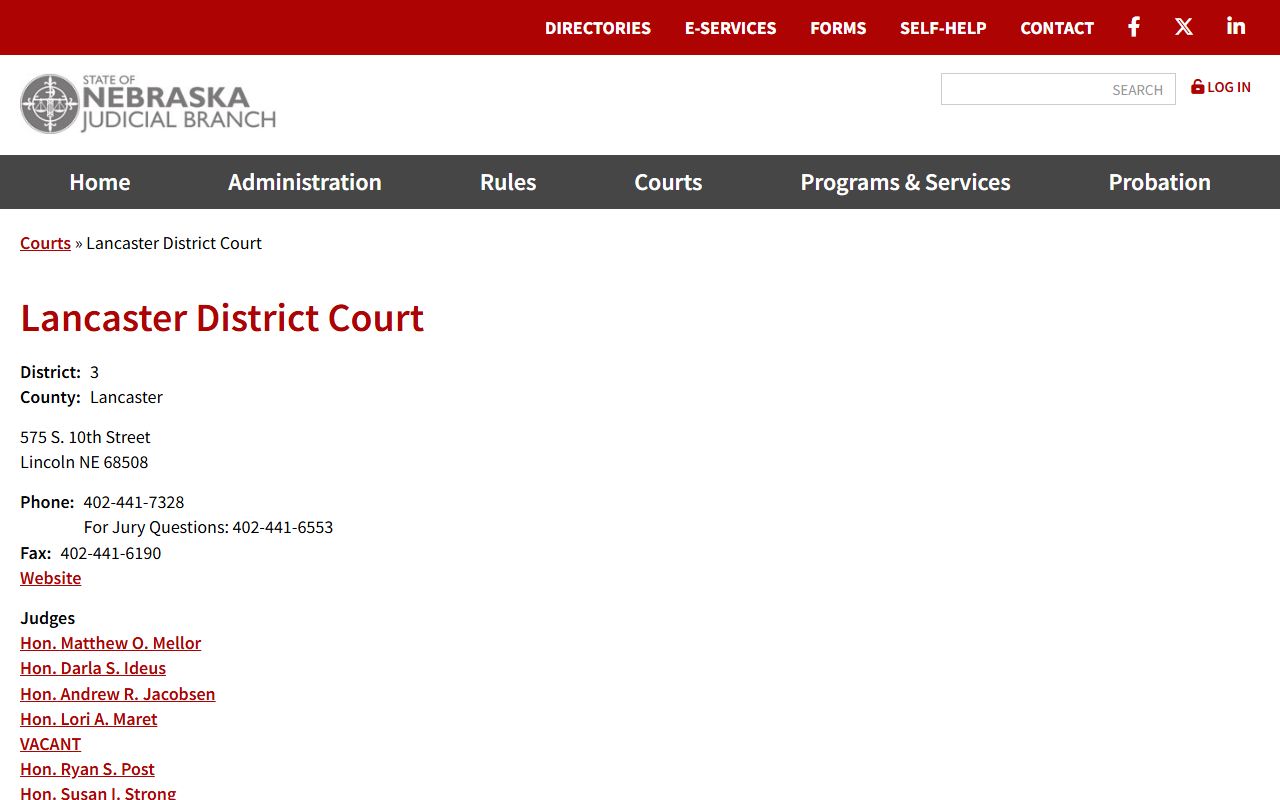This screenshot has height=800, width=1280.
Task: Open the Courts navigation item
Action: pos(668,182)
